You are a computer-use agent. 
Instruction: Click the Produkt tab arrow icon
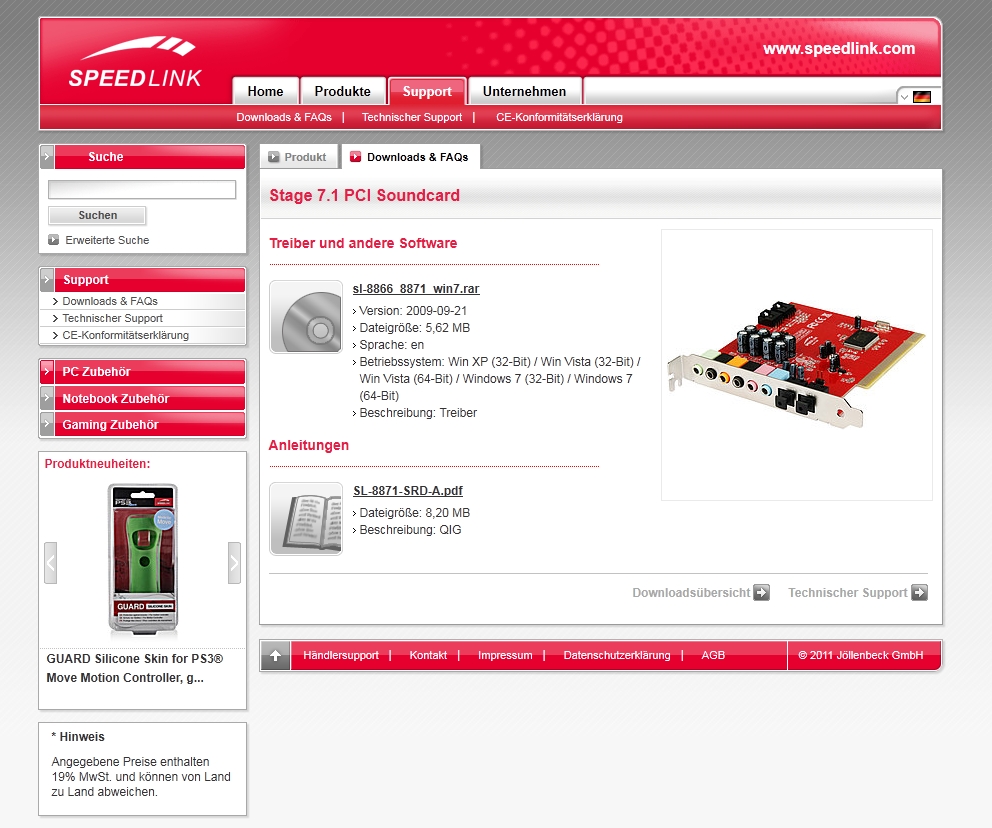[274, 157]
